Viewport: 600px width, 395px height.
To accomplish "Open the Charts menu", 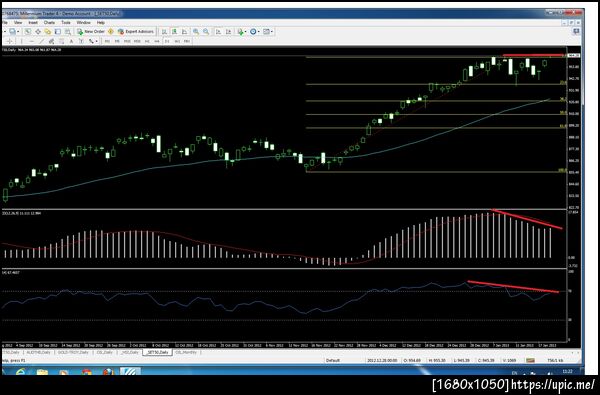I will click(x=49, y=23).
